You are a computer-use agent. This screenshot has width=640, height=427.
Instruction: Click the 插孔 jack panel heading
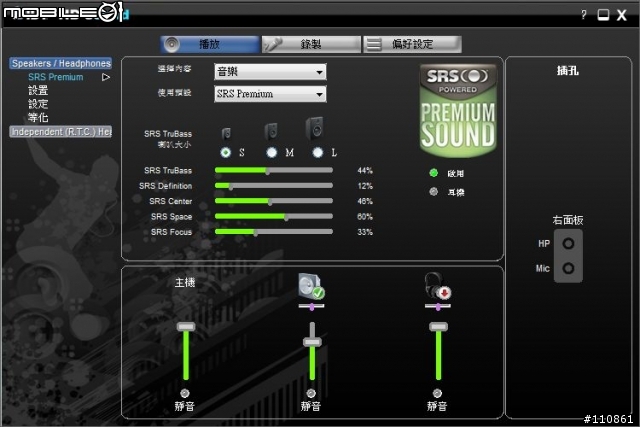(x=568, y=71)
